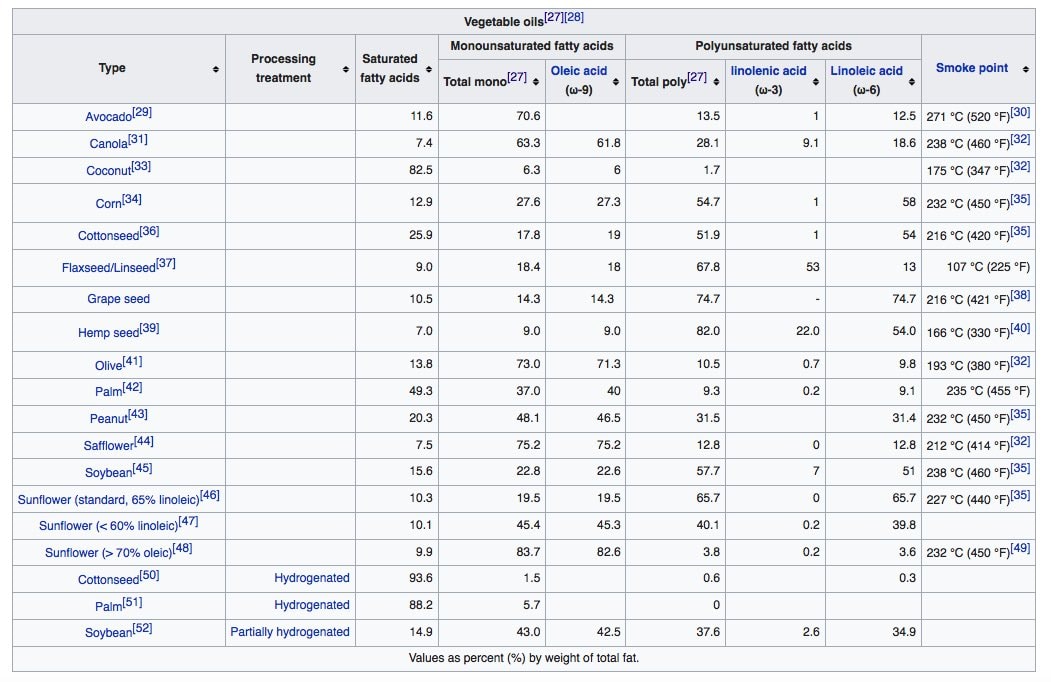
Task: Open Sunflower (standard, 65% linoleic) link
Action: point(109,500)
